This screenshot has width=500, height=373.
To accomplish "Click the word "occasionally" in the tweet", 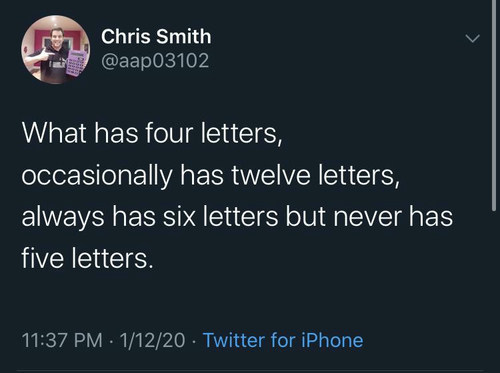I will (x=97, y=176).
